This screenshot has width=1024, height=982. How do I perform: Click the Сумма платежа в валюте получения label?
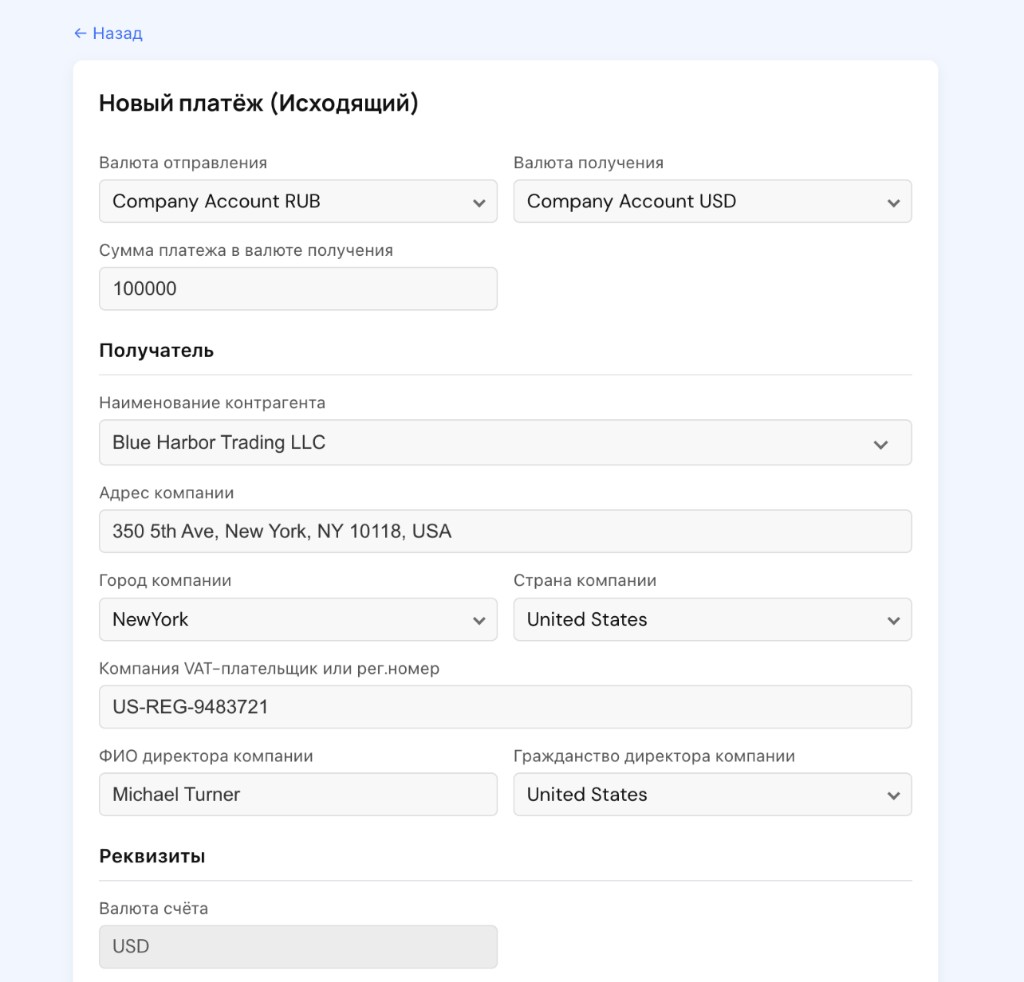[x=246, y=250]
